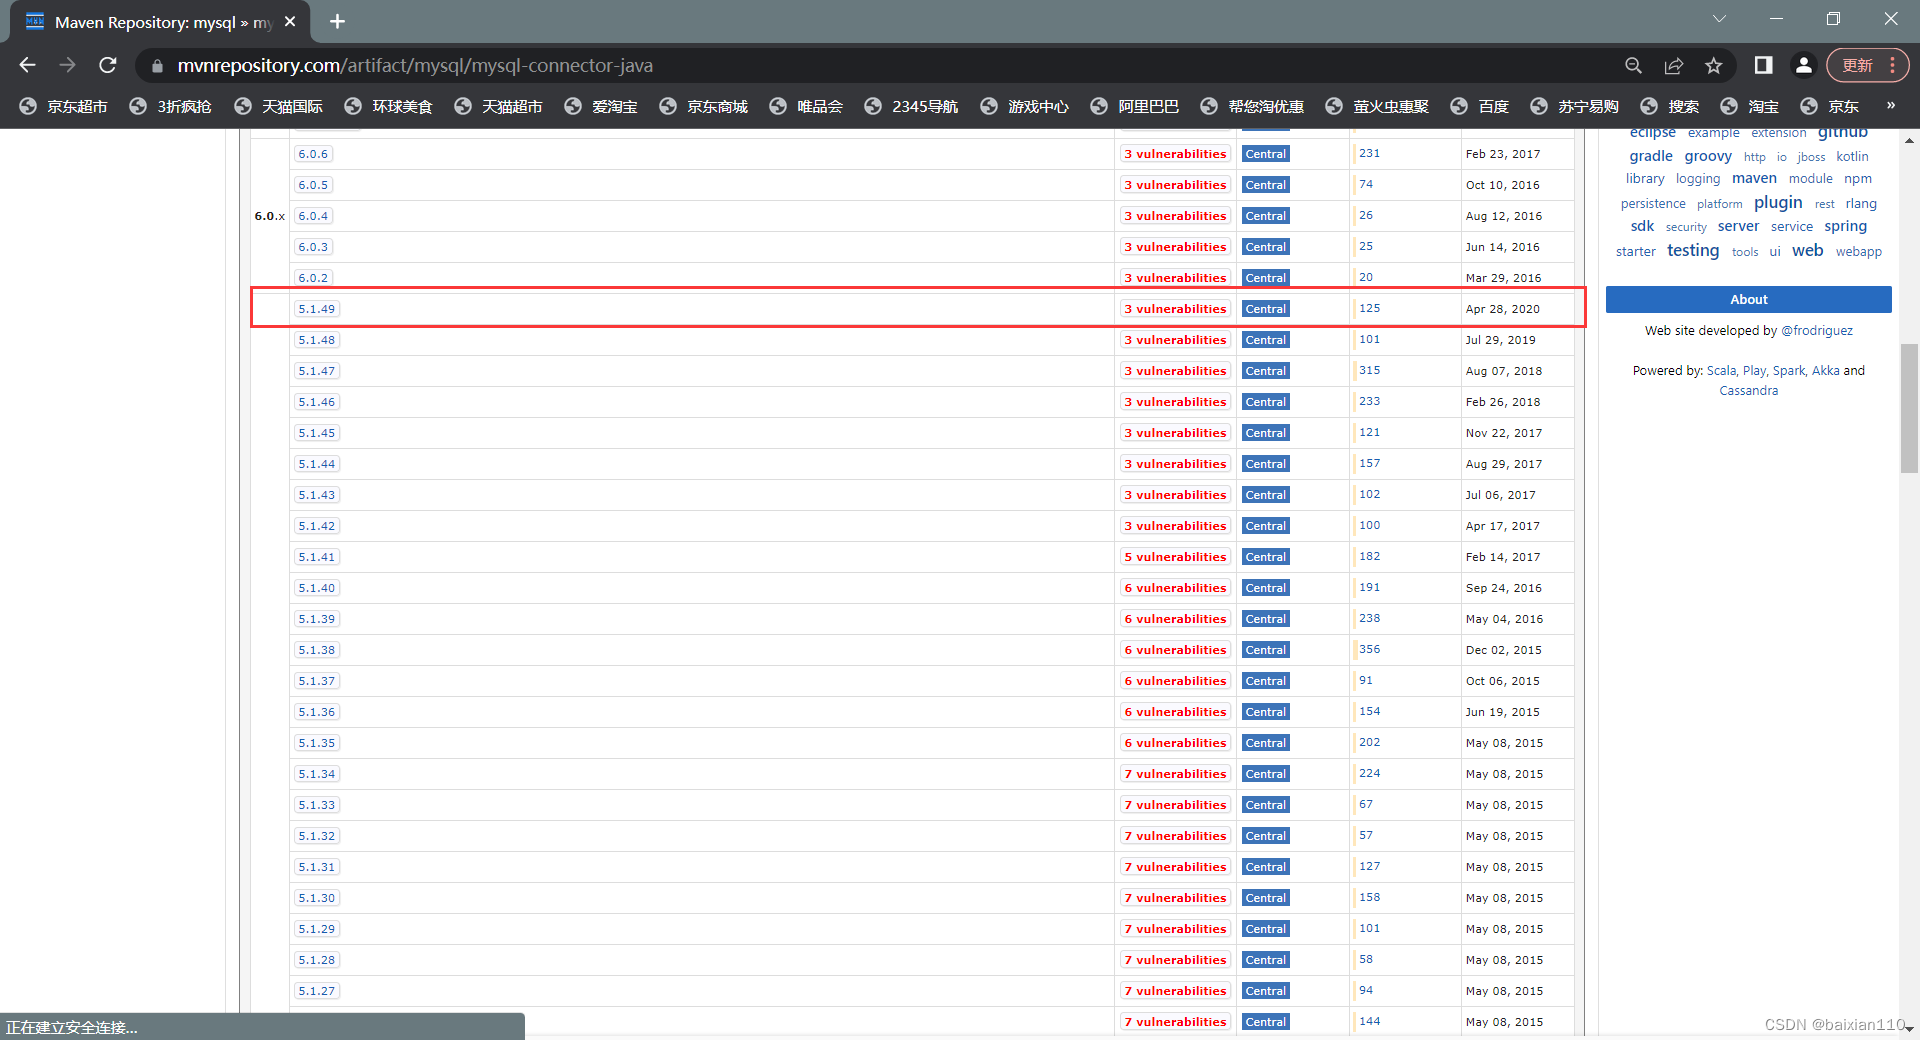Open the tab search chevron
The width and height of the screenshot is (1920, 1040).
1719,19
